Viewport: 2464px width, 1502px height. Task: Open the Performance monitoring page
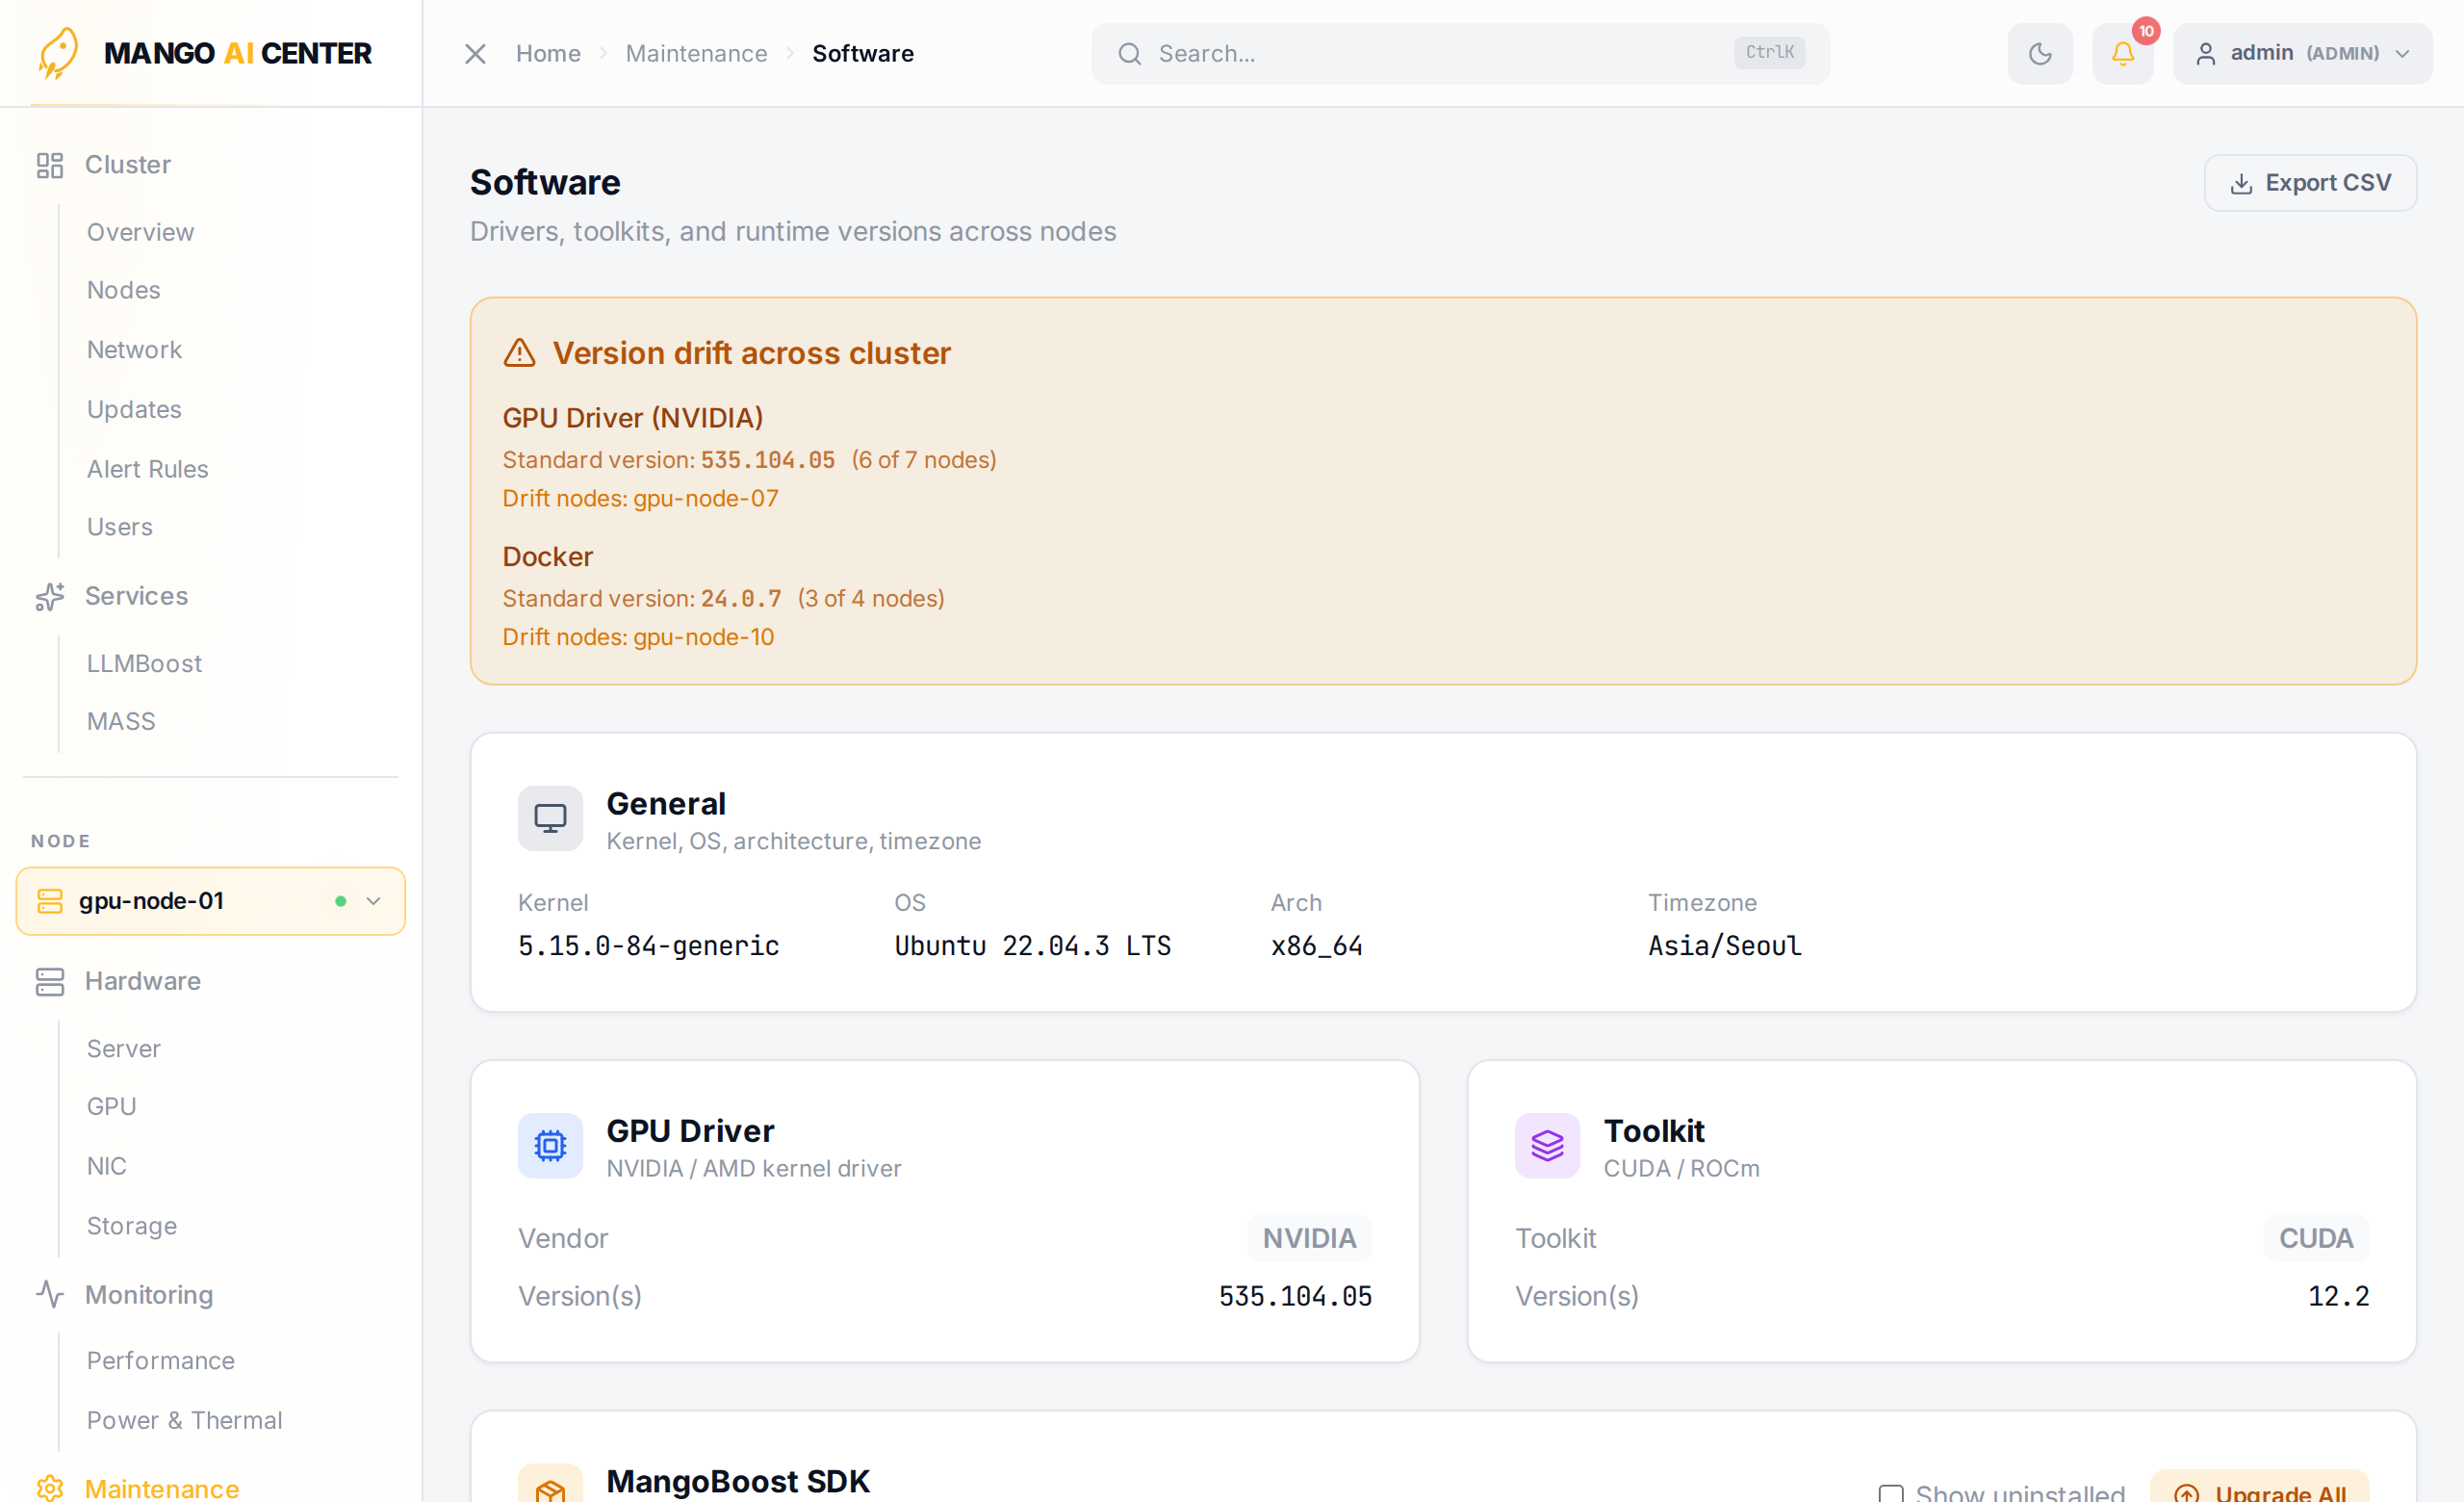click(160, 1361)
